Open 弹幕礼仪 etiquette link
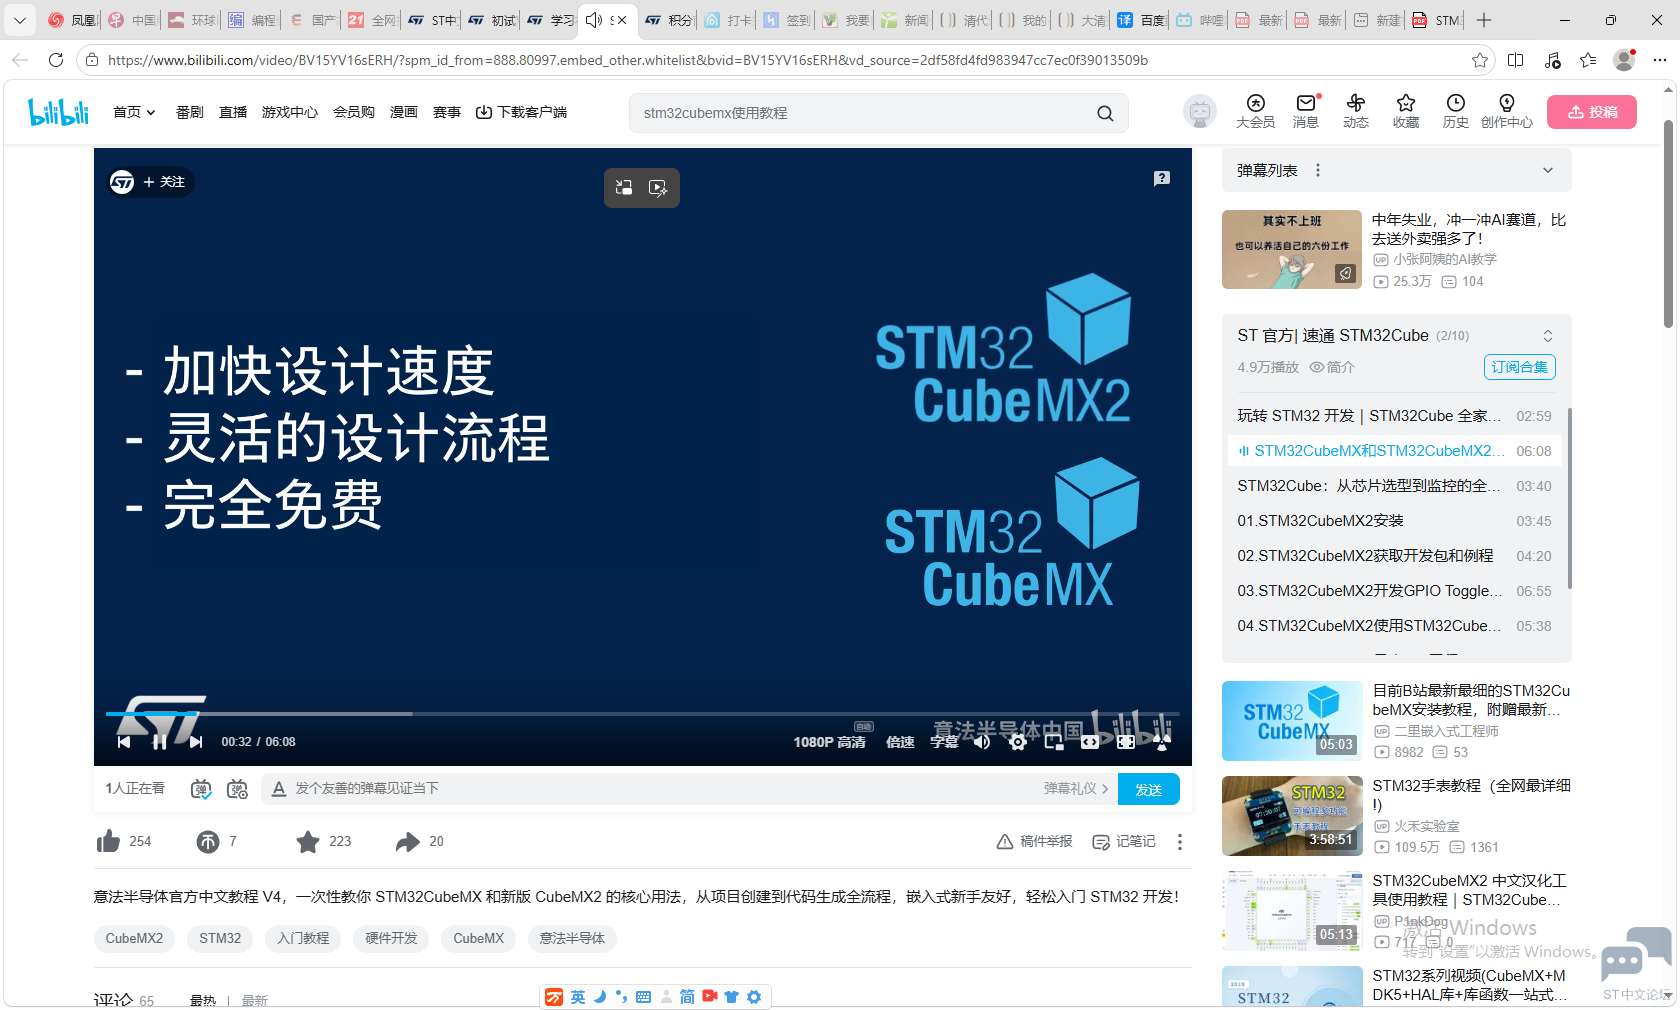Viewport: 1680px width, 1010px height. [x=1076, y=789]
